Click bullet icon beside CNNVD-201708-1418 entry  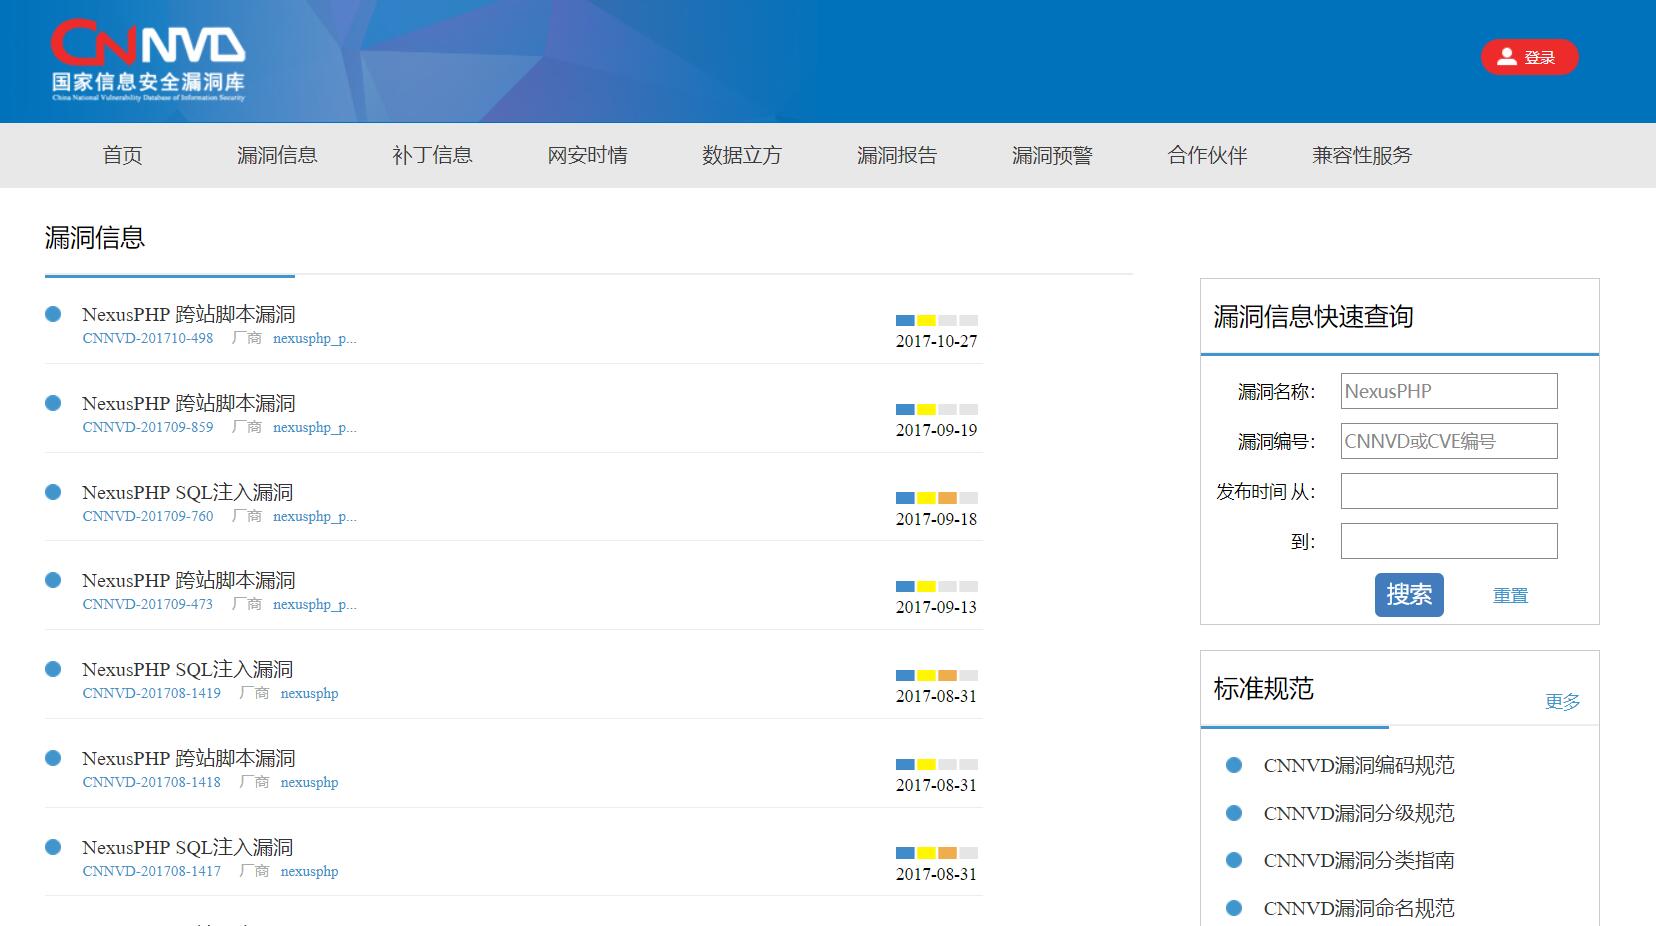tap(54, 758)
